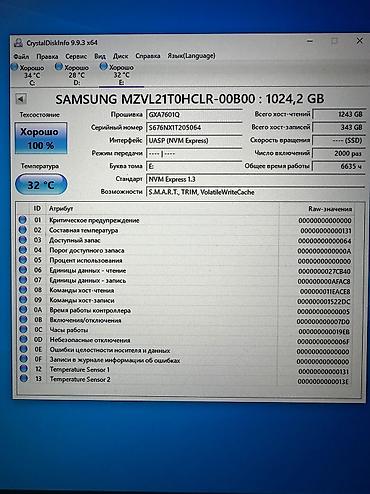Click the status dot for Небезопасные отключения
The image size is (370, 494).
[23, 339]
